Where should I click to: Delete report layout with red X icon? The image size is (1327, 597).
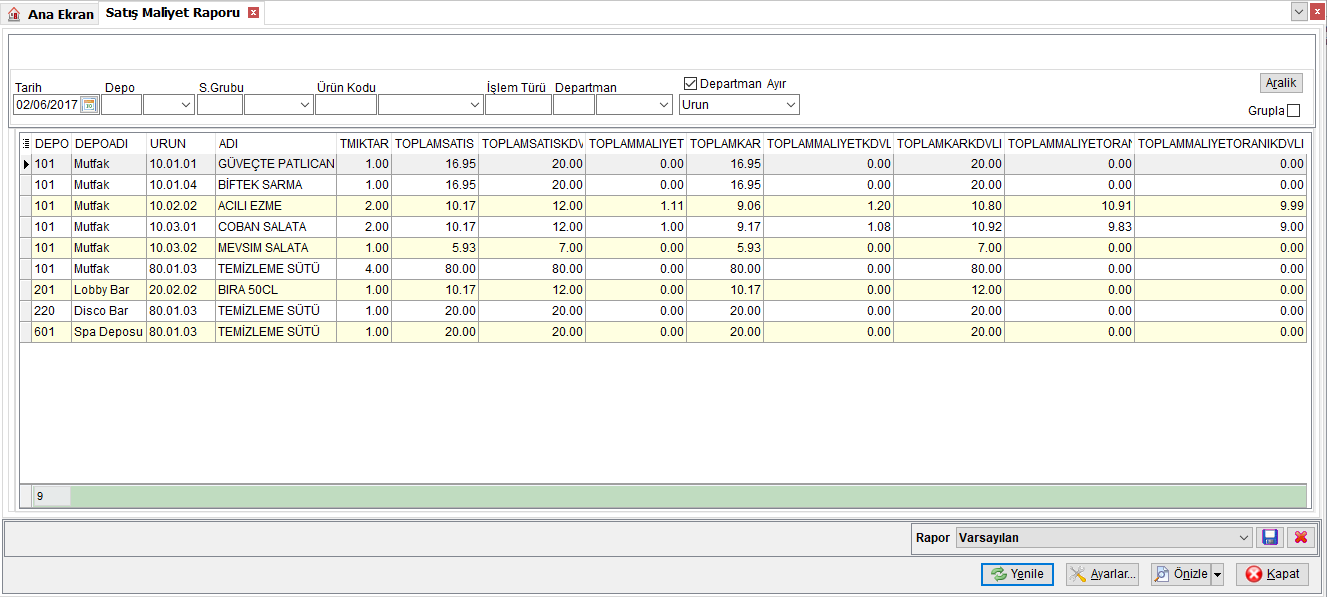coord(1300,537)
